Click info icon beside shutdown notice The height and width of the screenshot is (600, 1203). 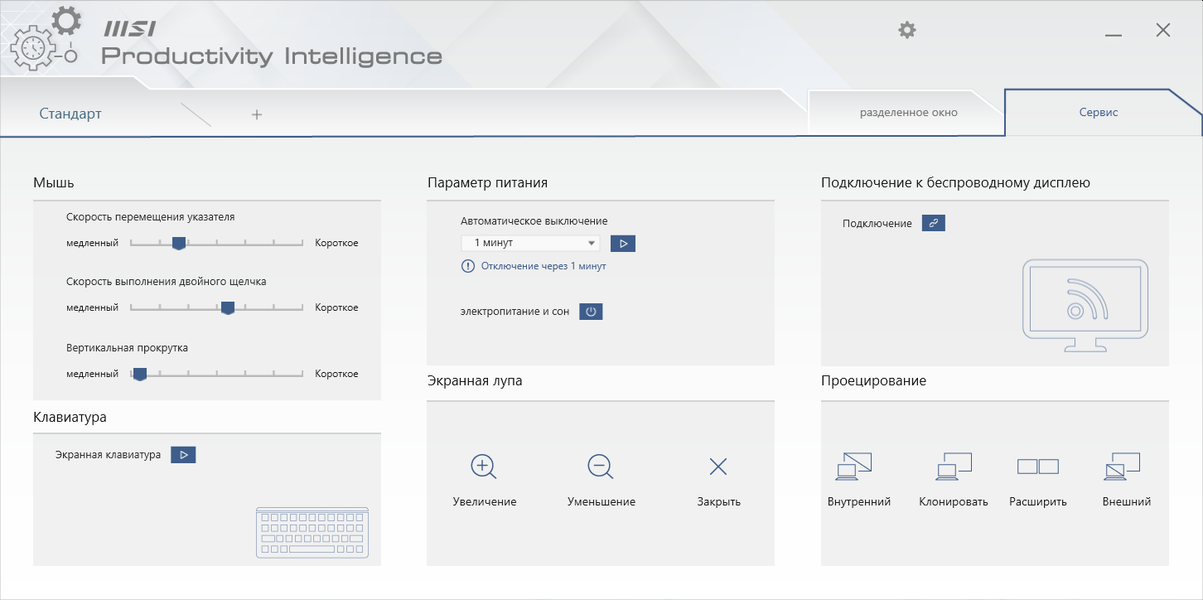coord(468,266)
